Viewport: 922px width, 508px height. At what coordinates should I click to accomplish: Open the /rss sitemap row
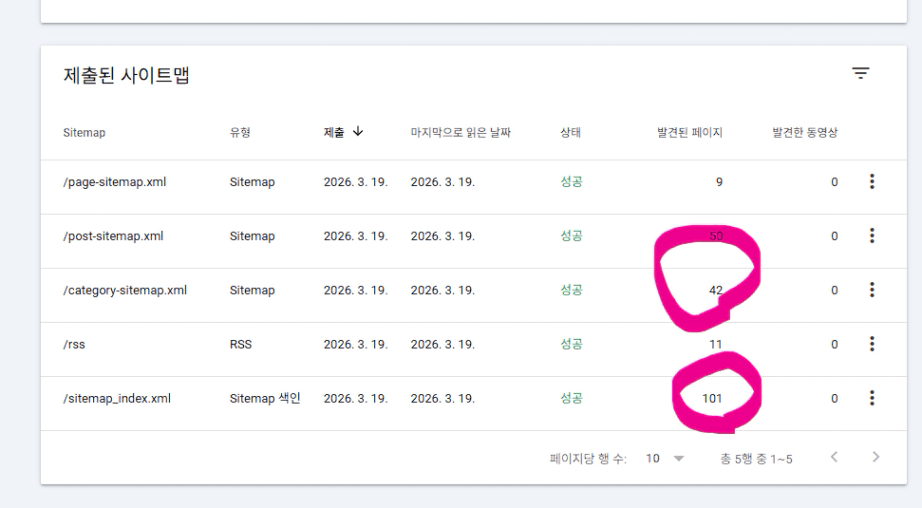pos(74,344)
